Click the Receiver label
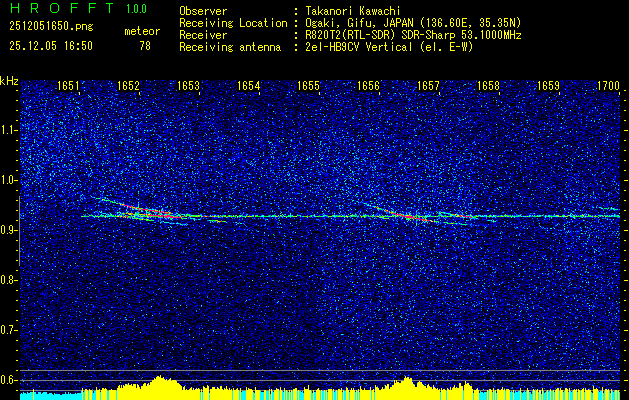Image resolution: width=629 pixels, height=400 pixels. 203,35
